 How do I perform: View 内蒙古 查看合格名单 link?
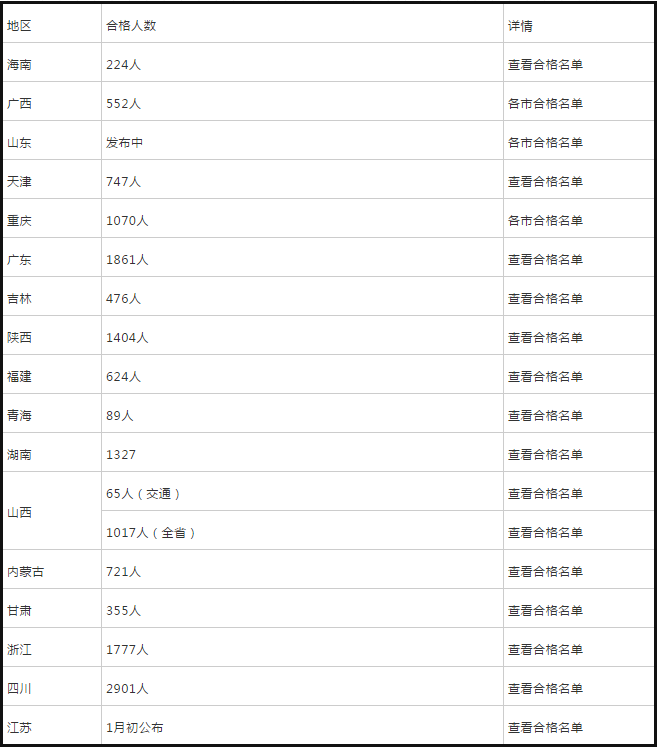coord(545,572)
